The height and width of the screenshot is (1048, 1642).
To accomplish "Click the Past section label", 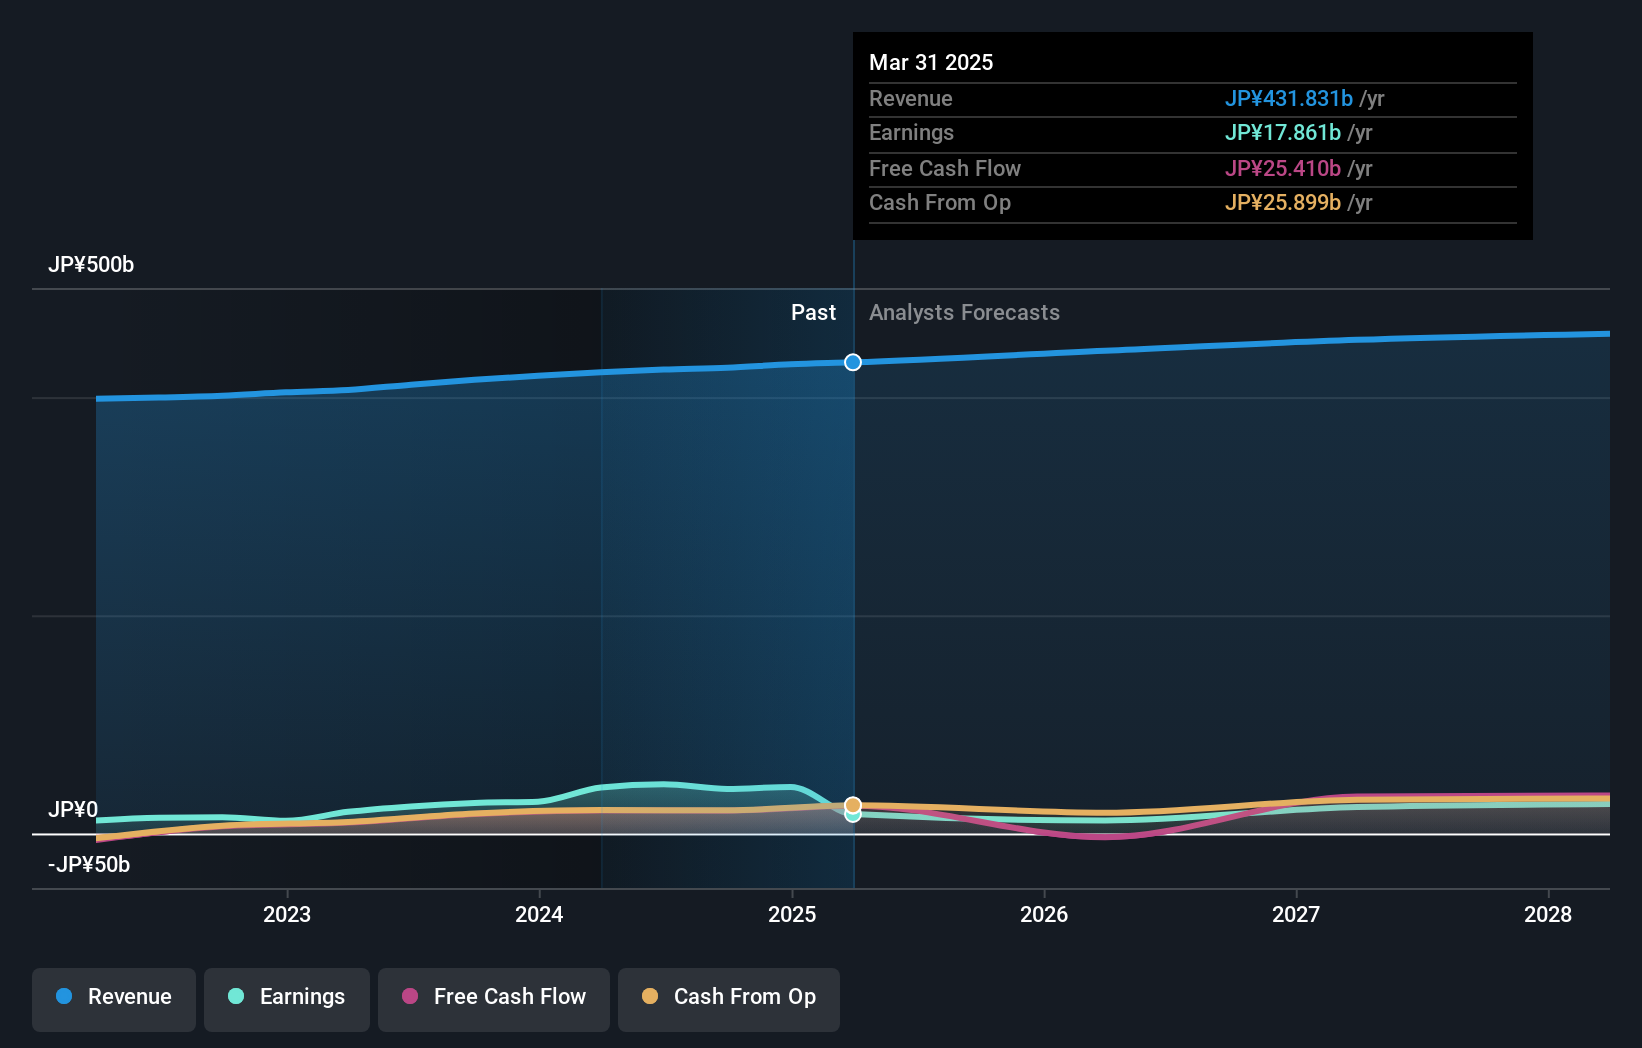I will click(x=813, y=313).
